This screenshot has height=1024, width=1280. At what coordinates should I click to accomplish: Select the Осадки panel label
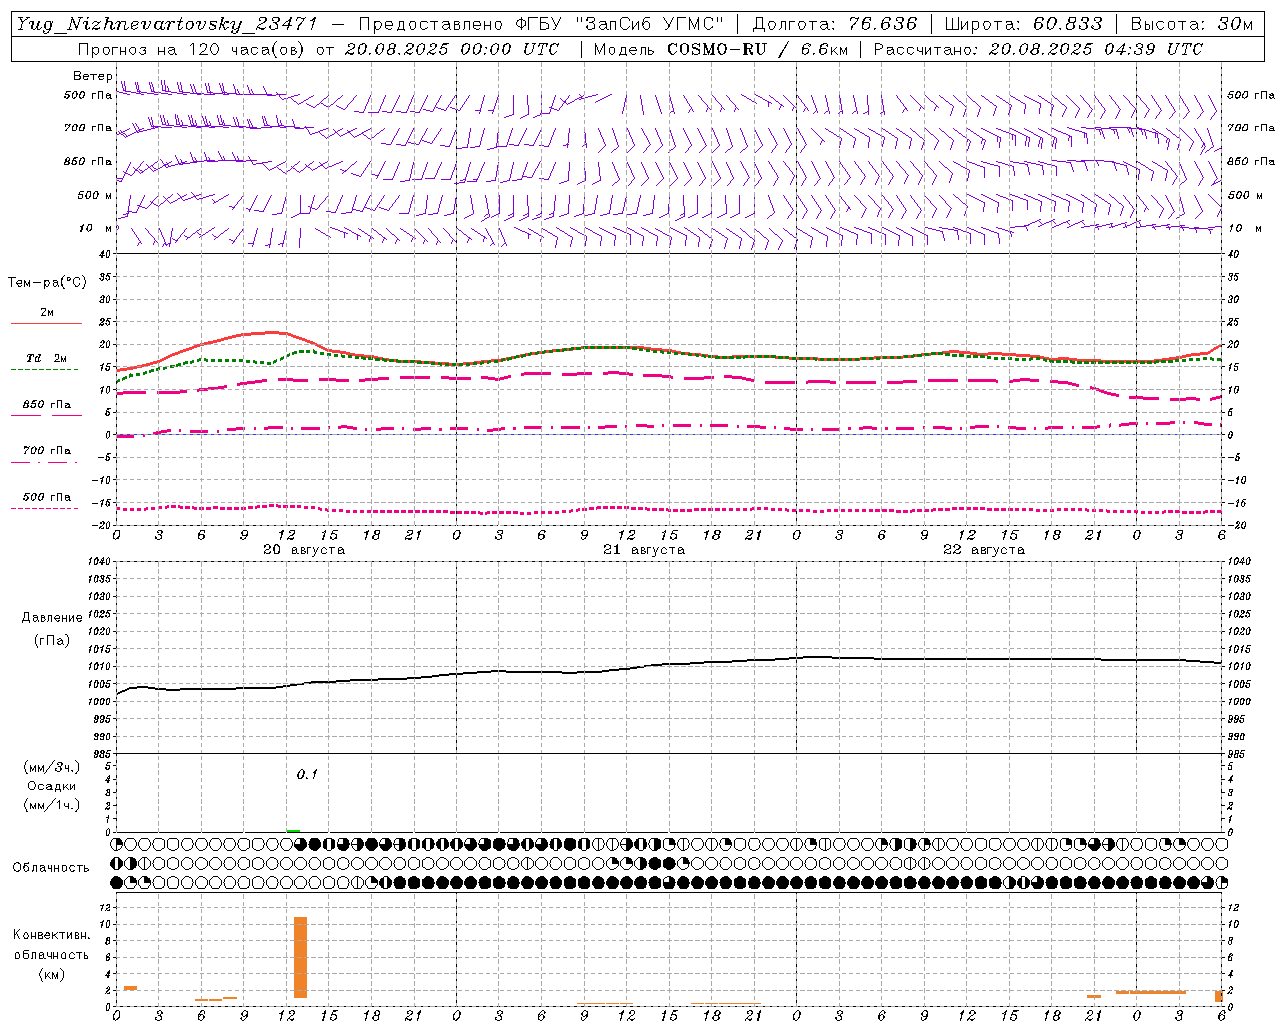tap(52, 786)
